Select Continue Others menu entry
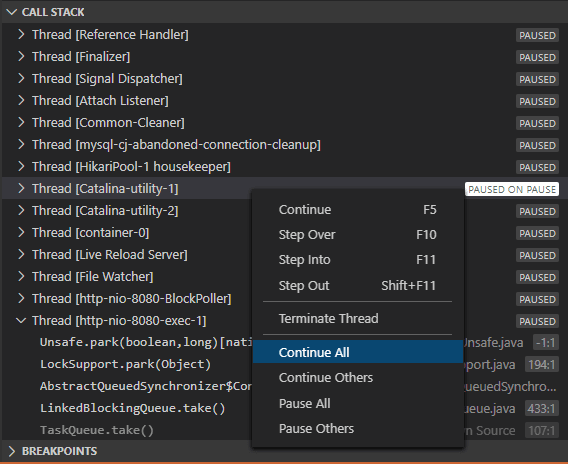Image resolution: width=568 pixels, height=464 pixels. [x=358, y=378]
